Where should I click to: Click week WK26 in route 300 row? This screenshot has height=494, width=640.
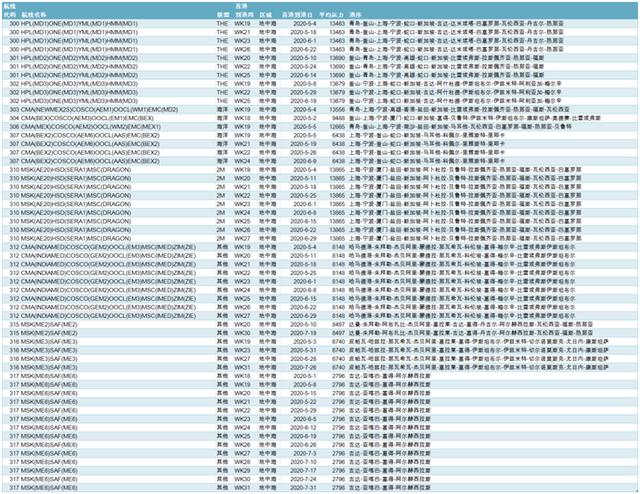pos(242,49)
